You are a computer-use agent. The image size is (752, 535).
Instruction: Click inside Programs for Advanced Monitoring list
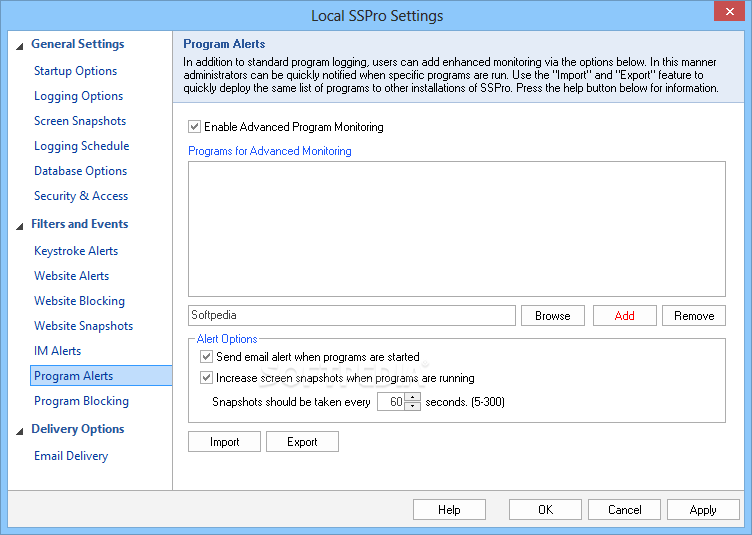(x=457, y=229)
